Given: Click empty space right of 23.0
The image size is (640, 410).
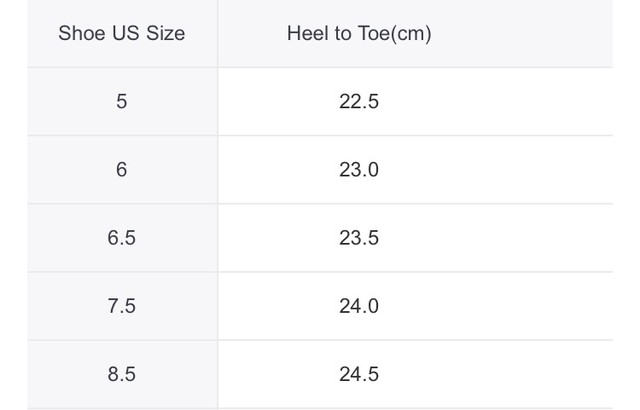Looking at the screenshot, I should pyautogui.click(x=496, y=169).
